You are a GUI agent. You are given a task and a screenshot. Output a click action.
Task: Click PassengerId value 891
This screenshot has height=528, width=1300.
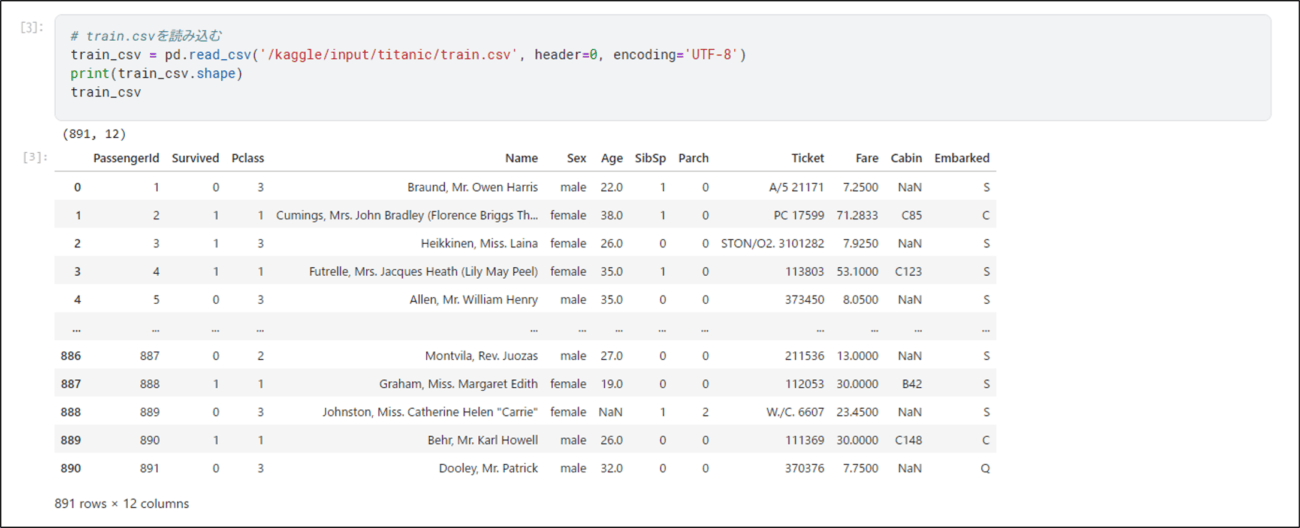(x=149, y=468)
